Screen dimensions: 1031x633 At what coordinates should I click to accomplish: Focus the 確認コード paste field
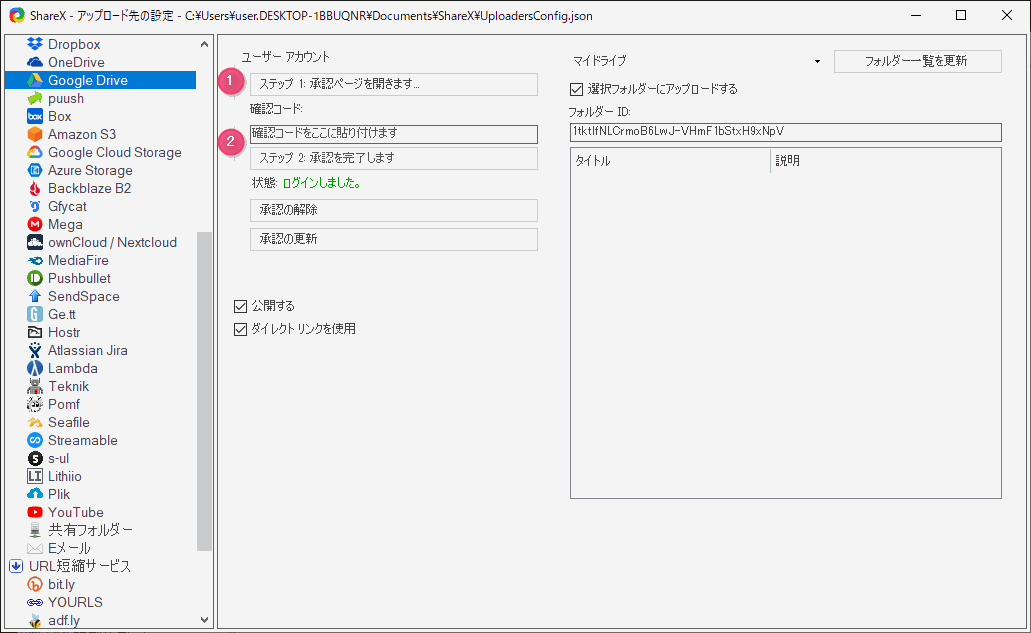pos(394,134)
